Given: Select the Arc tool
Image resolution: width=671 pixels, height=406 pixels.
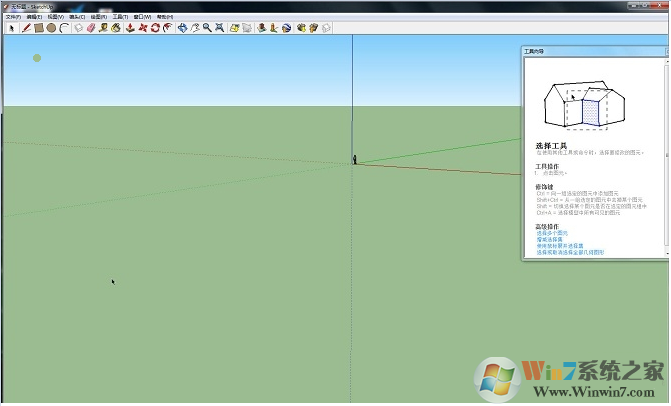Looking at the screenshot, I should [63, 28].
